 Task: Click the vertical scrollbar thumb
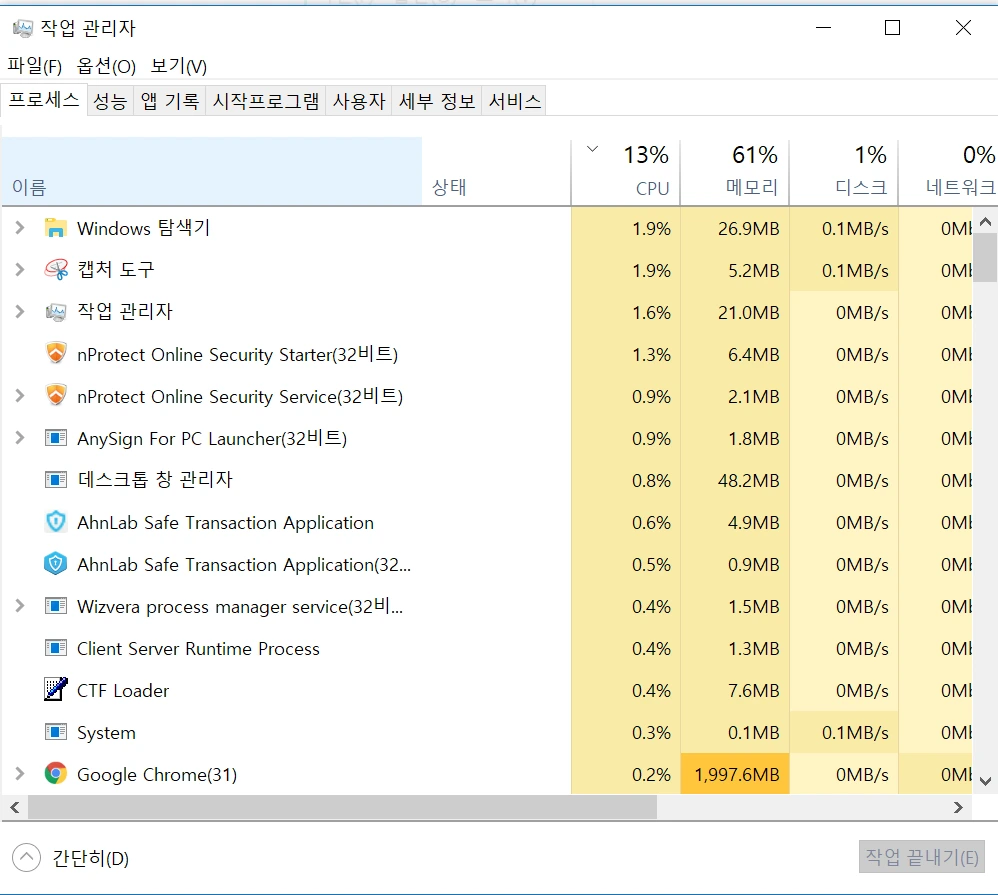tap(985, 258)
